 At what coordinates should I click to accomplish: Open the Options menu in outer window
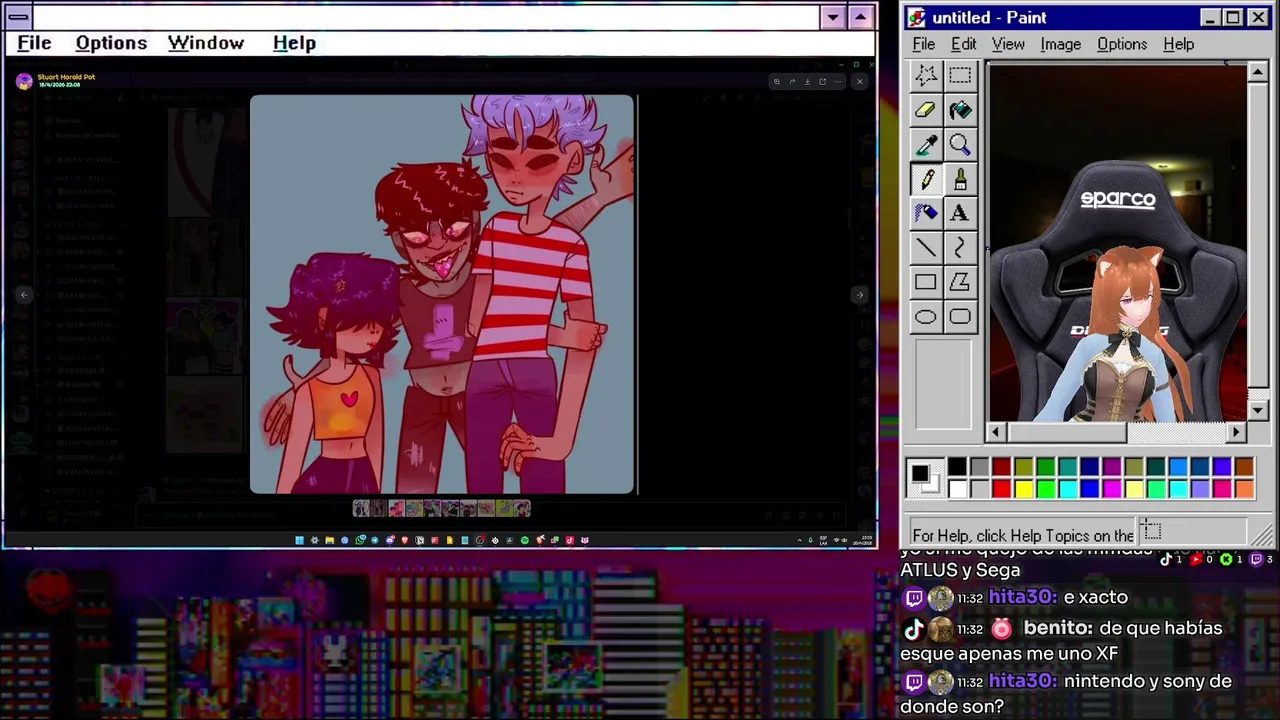pyautogui.click(x=111, y=43)
